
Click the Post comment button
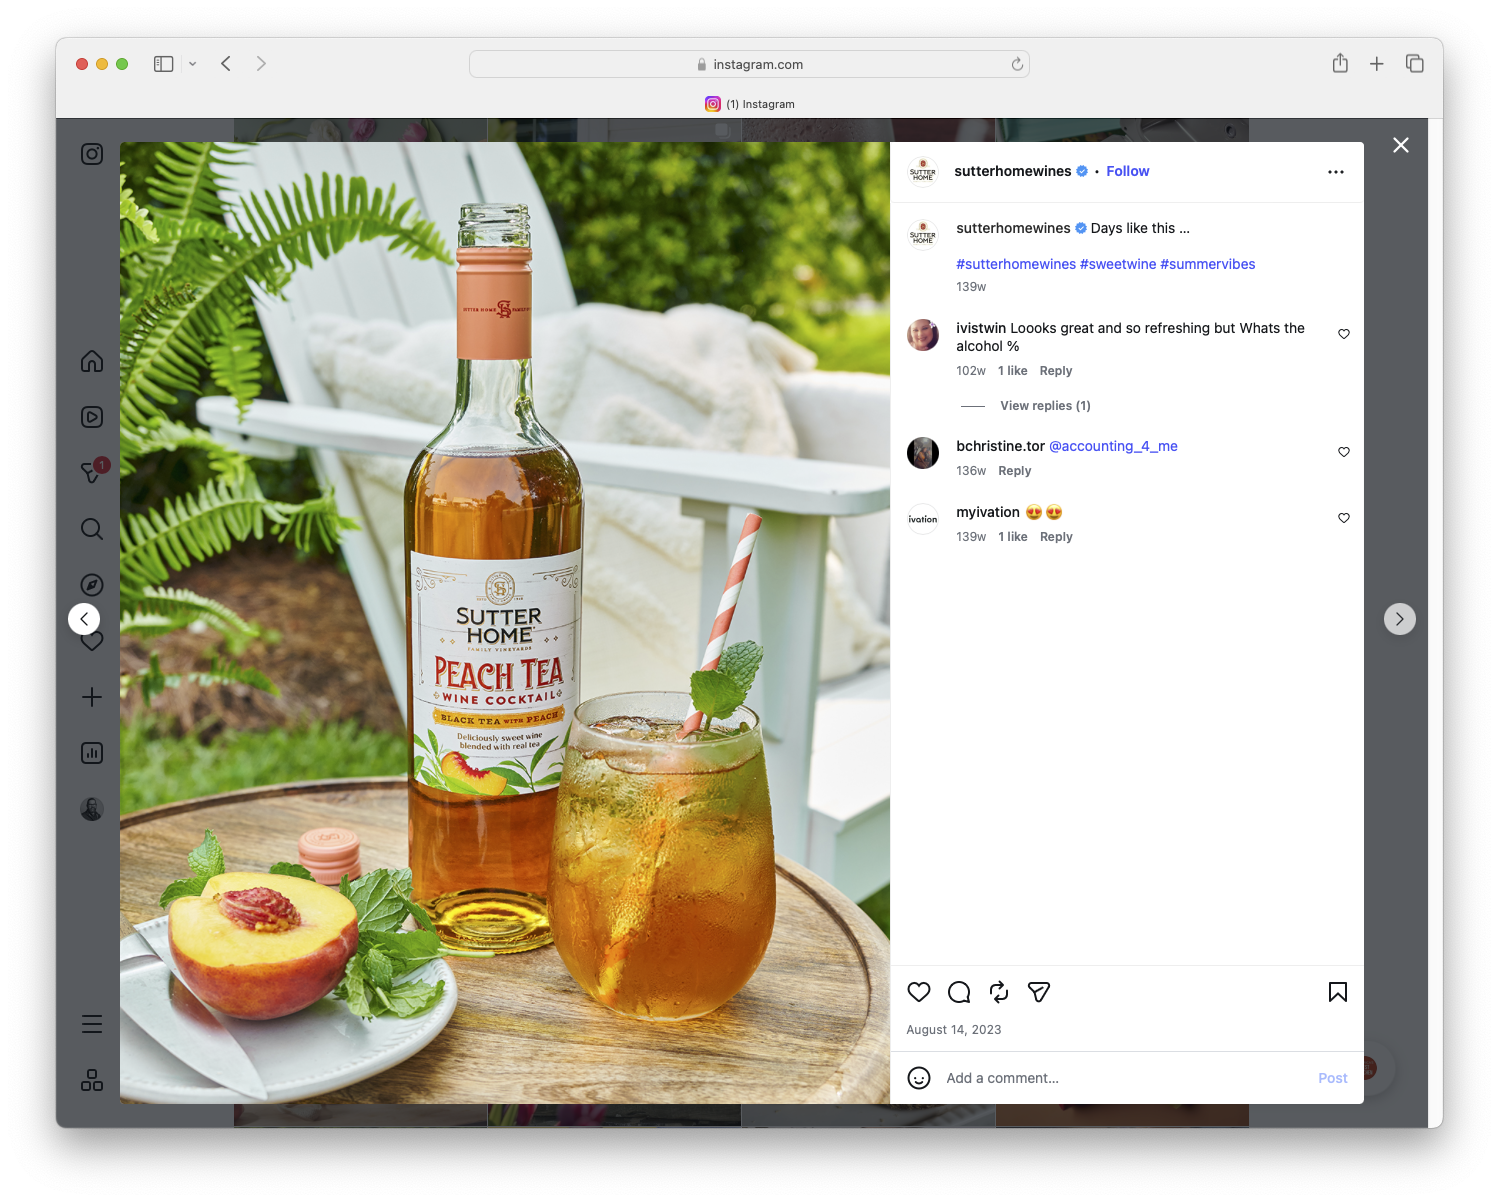tap(1333, 1078)
